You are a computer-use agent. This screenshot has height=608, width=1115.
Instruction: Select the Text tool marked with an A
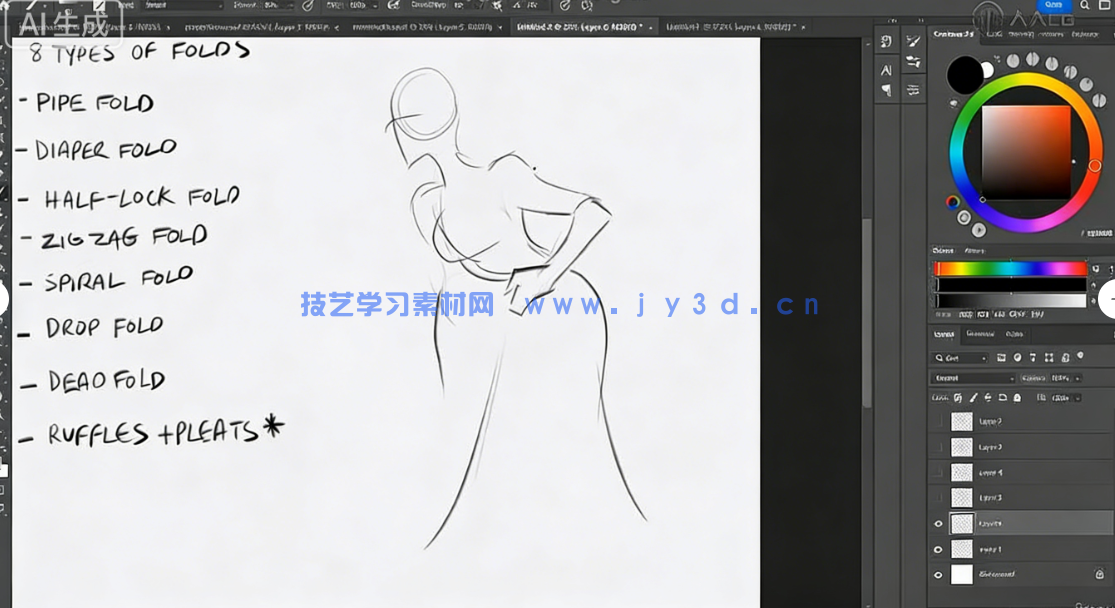point(885,70)
